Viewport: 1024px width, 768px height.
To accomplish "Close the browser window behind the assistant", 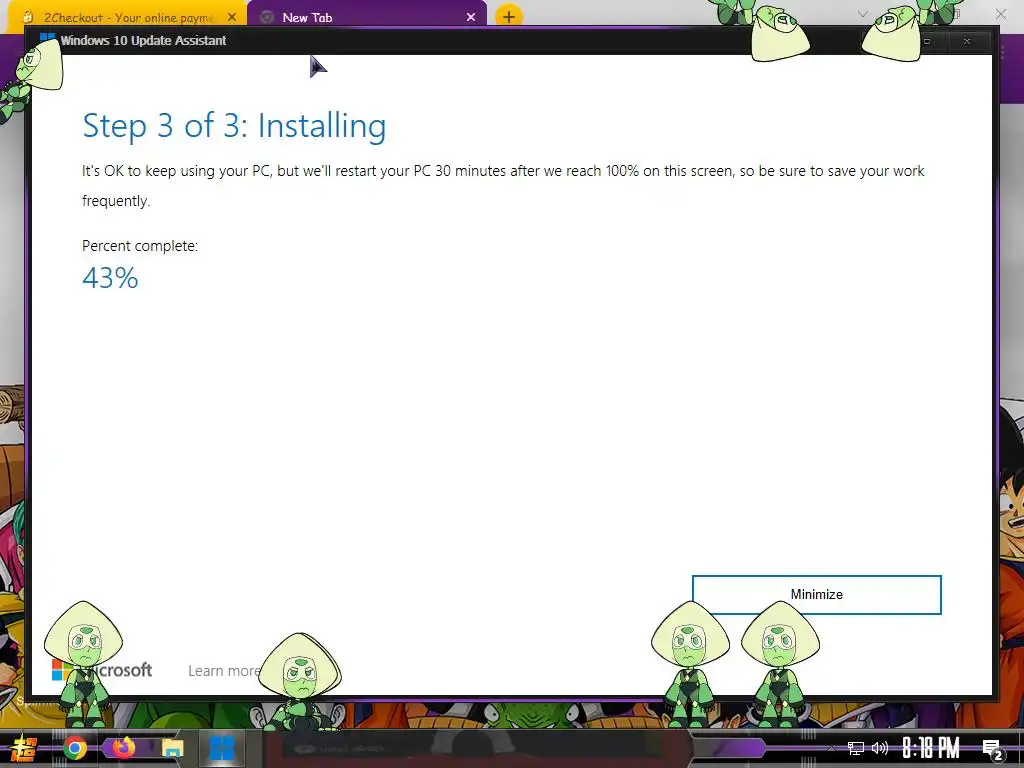I will tap(1000, 14).
